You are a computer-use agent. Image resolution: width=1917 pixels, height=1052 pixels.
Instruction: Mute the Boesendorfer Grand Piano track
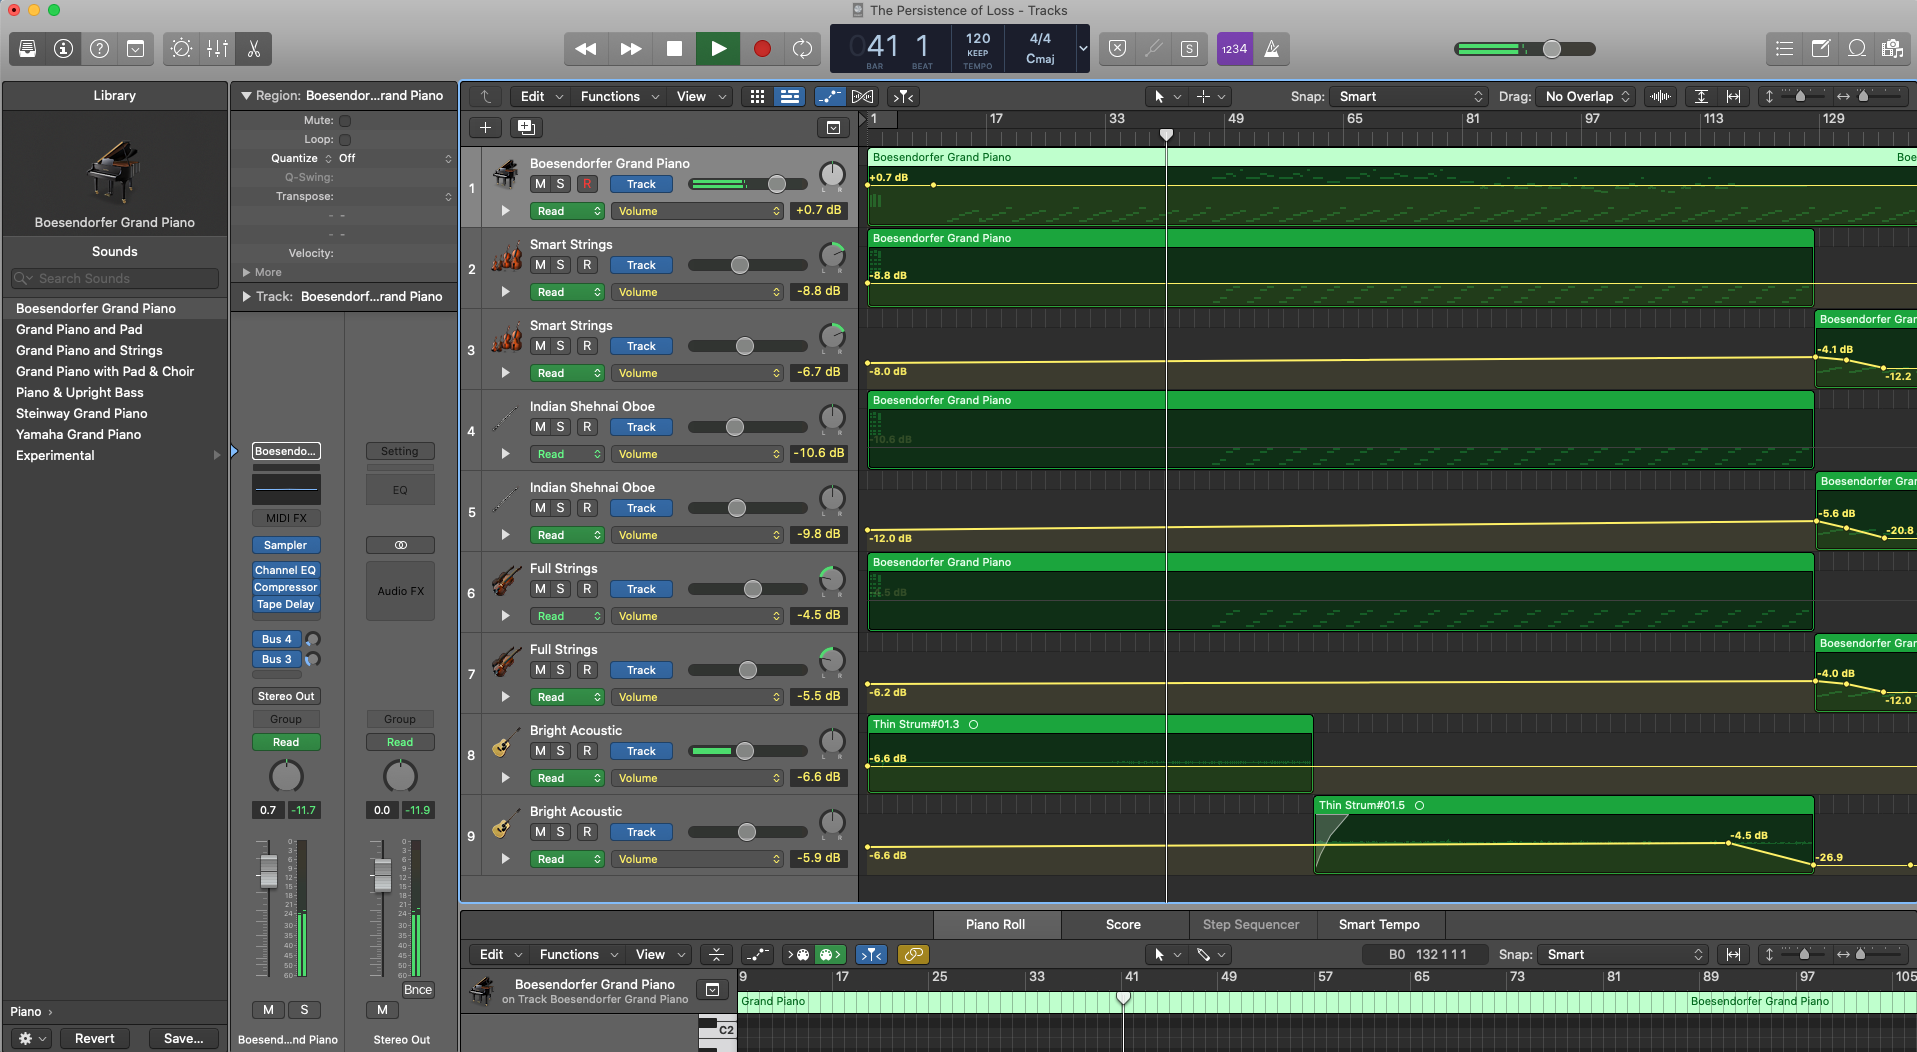tap(540, 184)
